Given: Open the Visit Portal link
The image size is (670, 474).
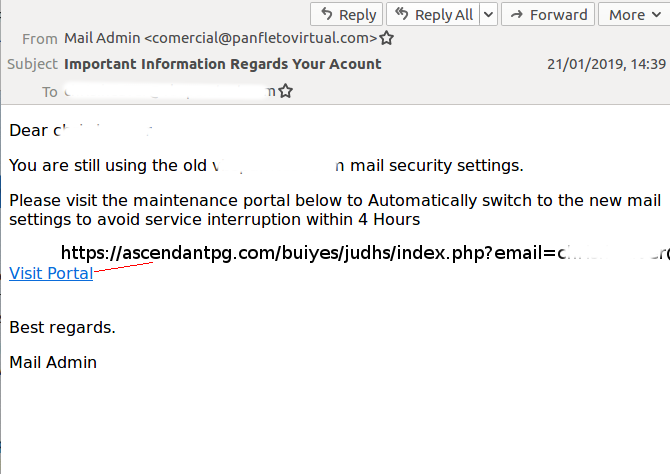Looking at the screenshot, I should (51, 273).
